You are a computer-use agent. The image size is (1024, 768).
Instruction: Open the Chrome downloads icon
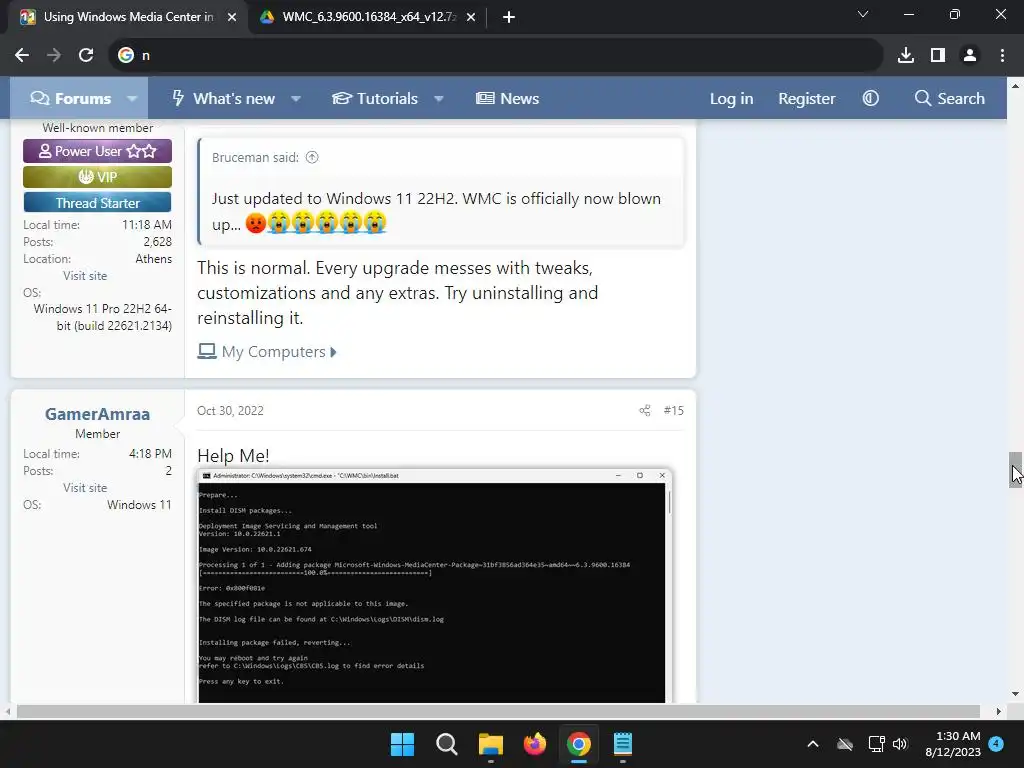tap(906, 56)
